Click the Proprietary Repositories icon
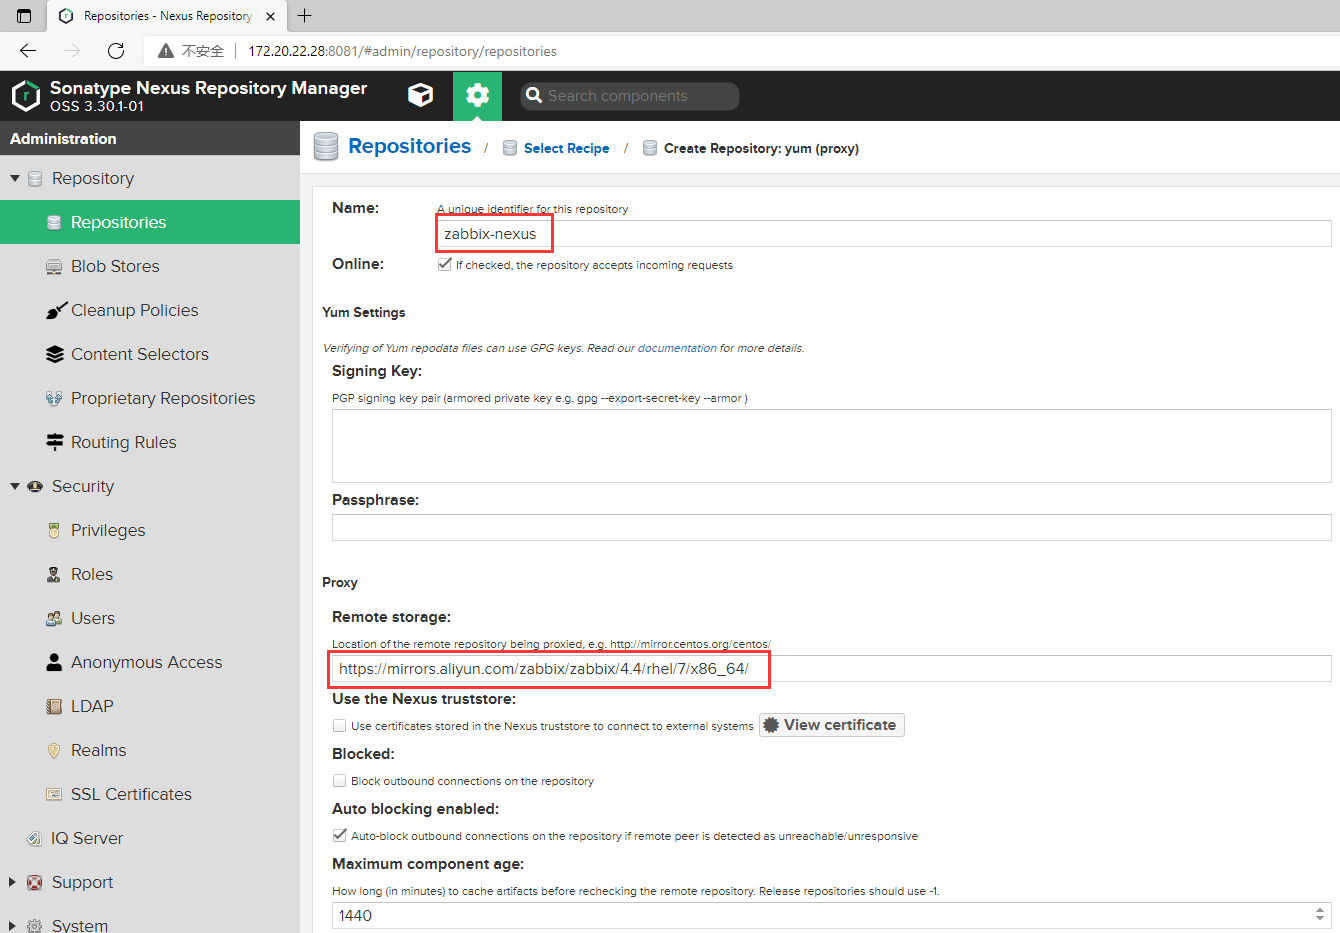Image resolution: width=1340 pixels, height=933 pixels. point(54,398)
